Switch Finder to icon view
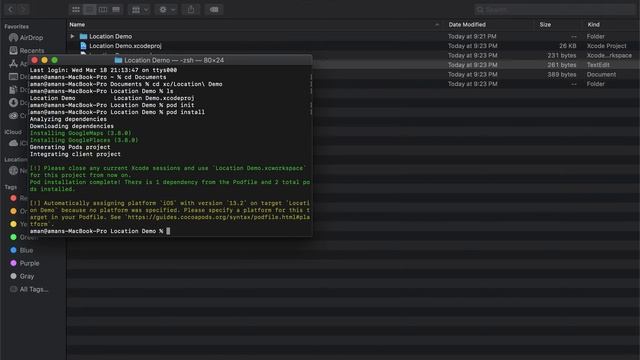Viewport: 640px width, 360px height. tap(76, 9)
